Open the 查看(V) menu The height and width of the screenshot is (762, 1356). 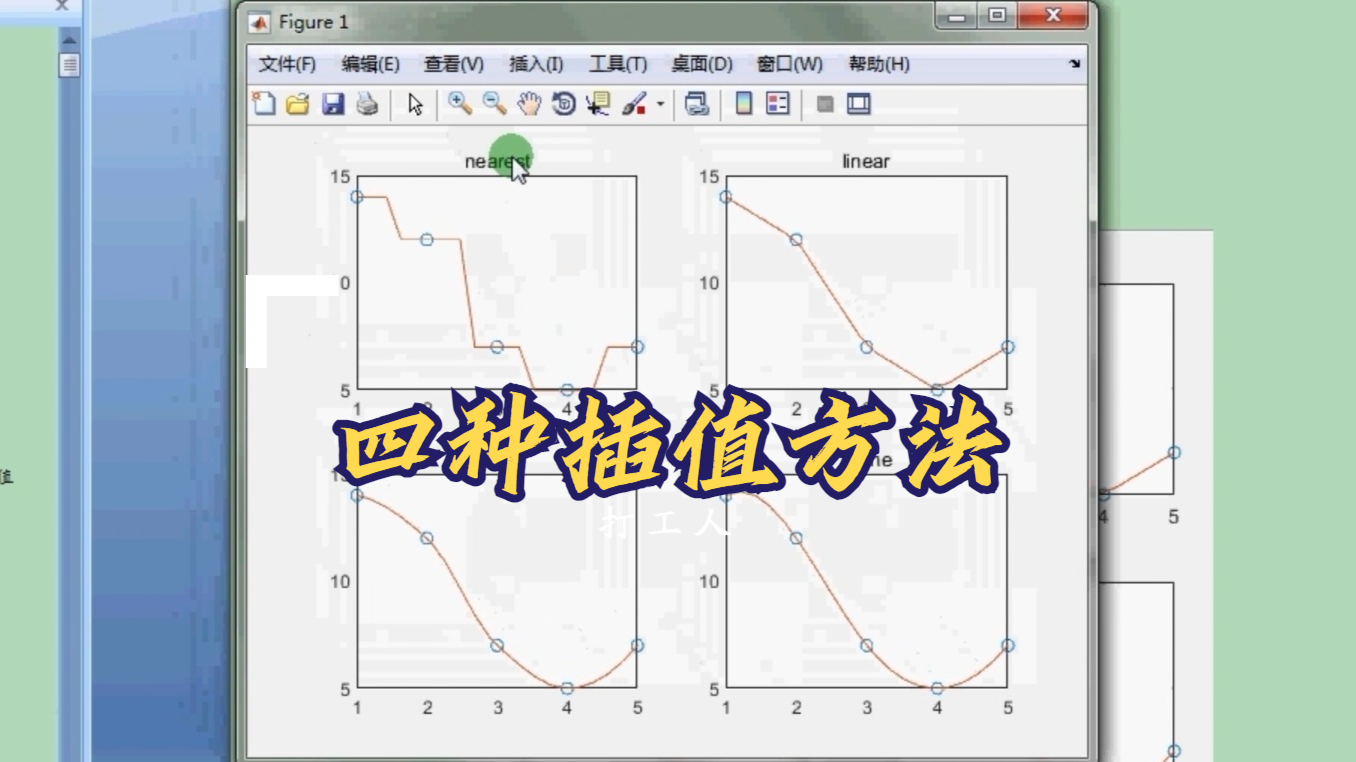click(454, 64)
